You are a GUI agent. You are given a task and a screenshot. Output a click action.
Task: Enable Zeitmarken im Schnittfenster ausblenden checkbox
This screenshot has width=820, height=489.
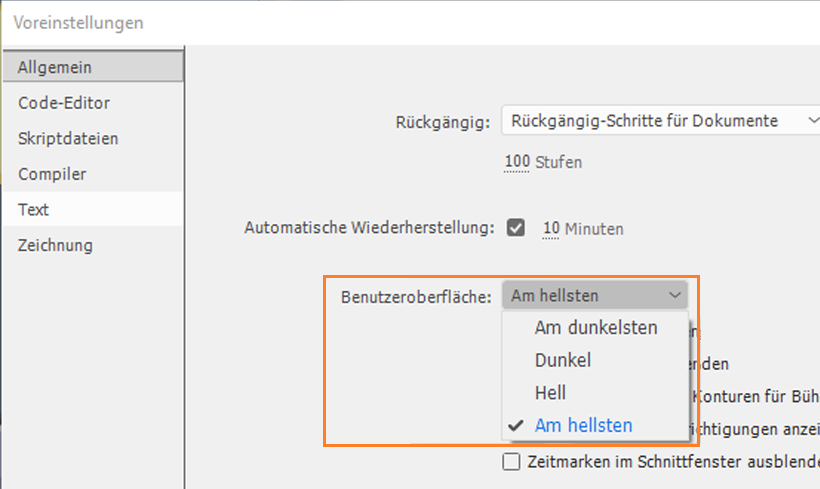(511, 462)
